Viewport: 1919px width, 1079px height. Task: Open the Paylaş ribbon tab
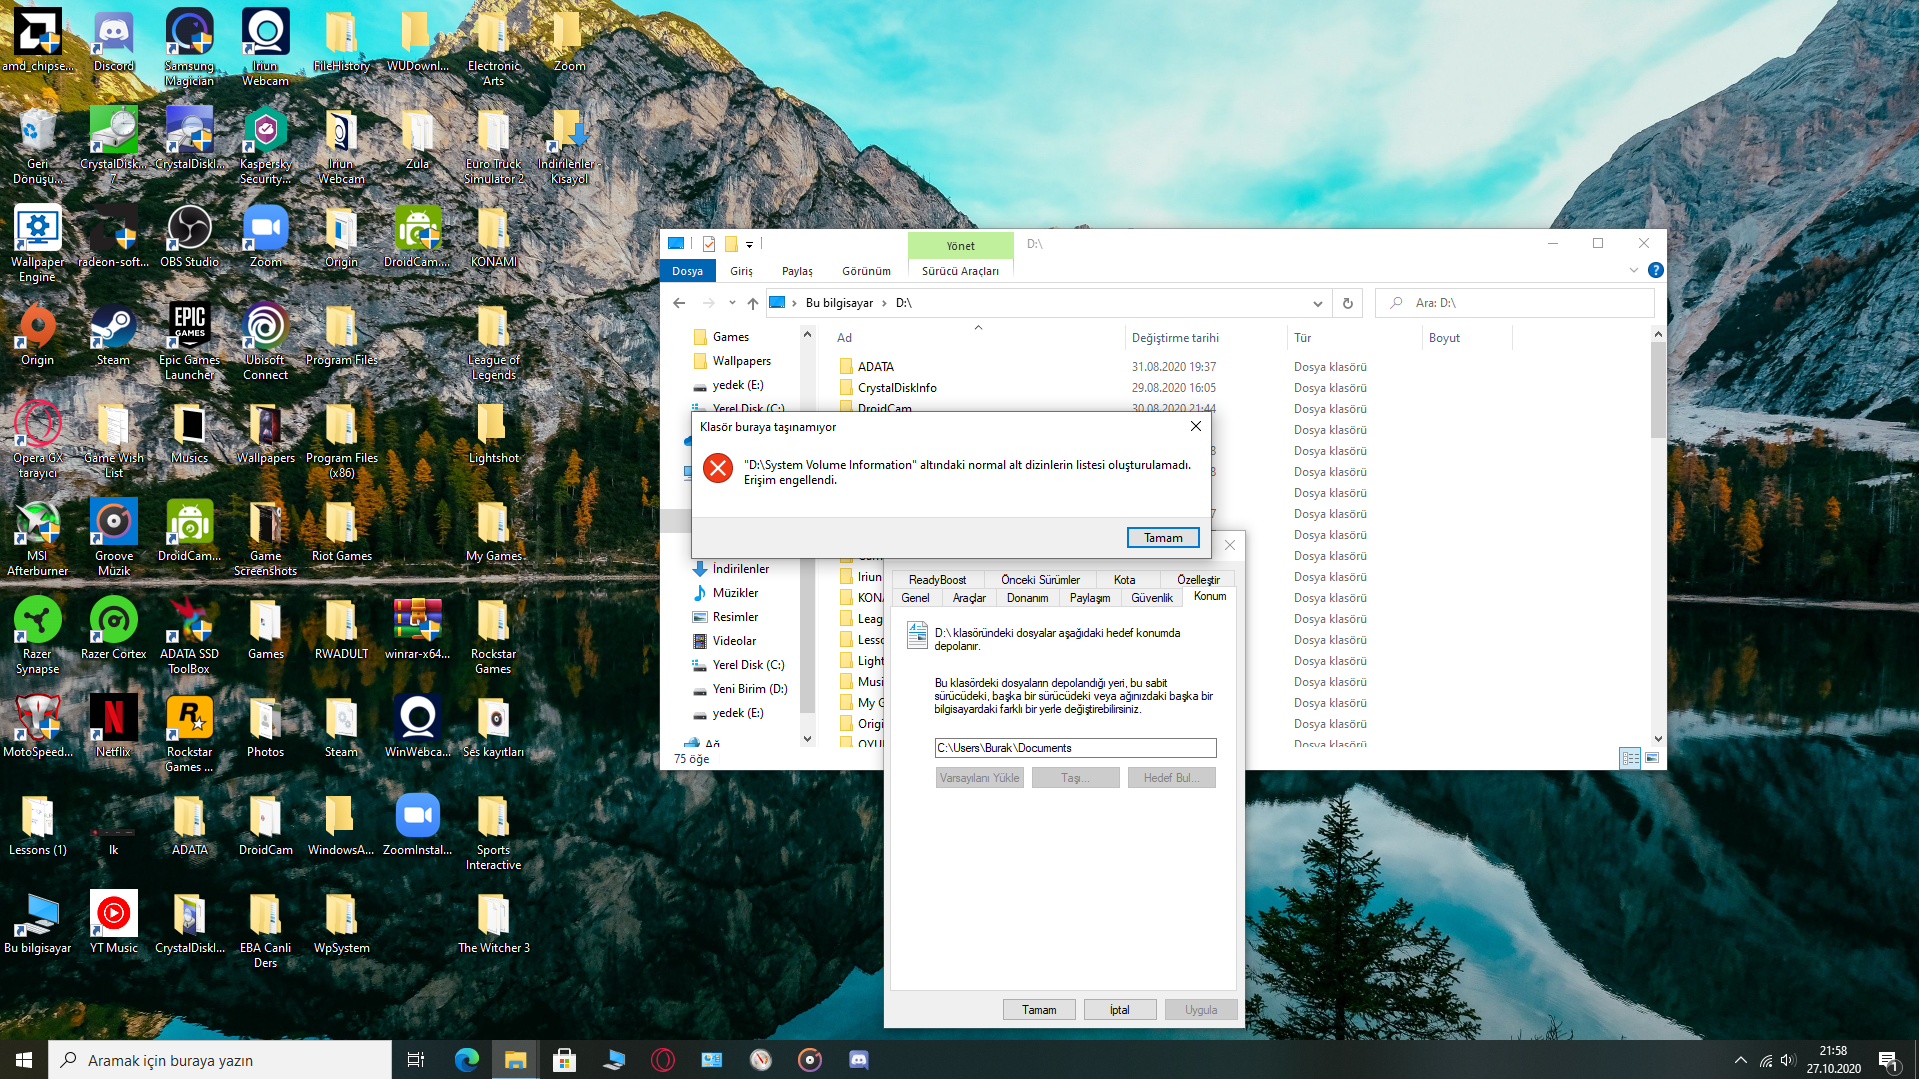(x=797, y=271)
